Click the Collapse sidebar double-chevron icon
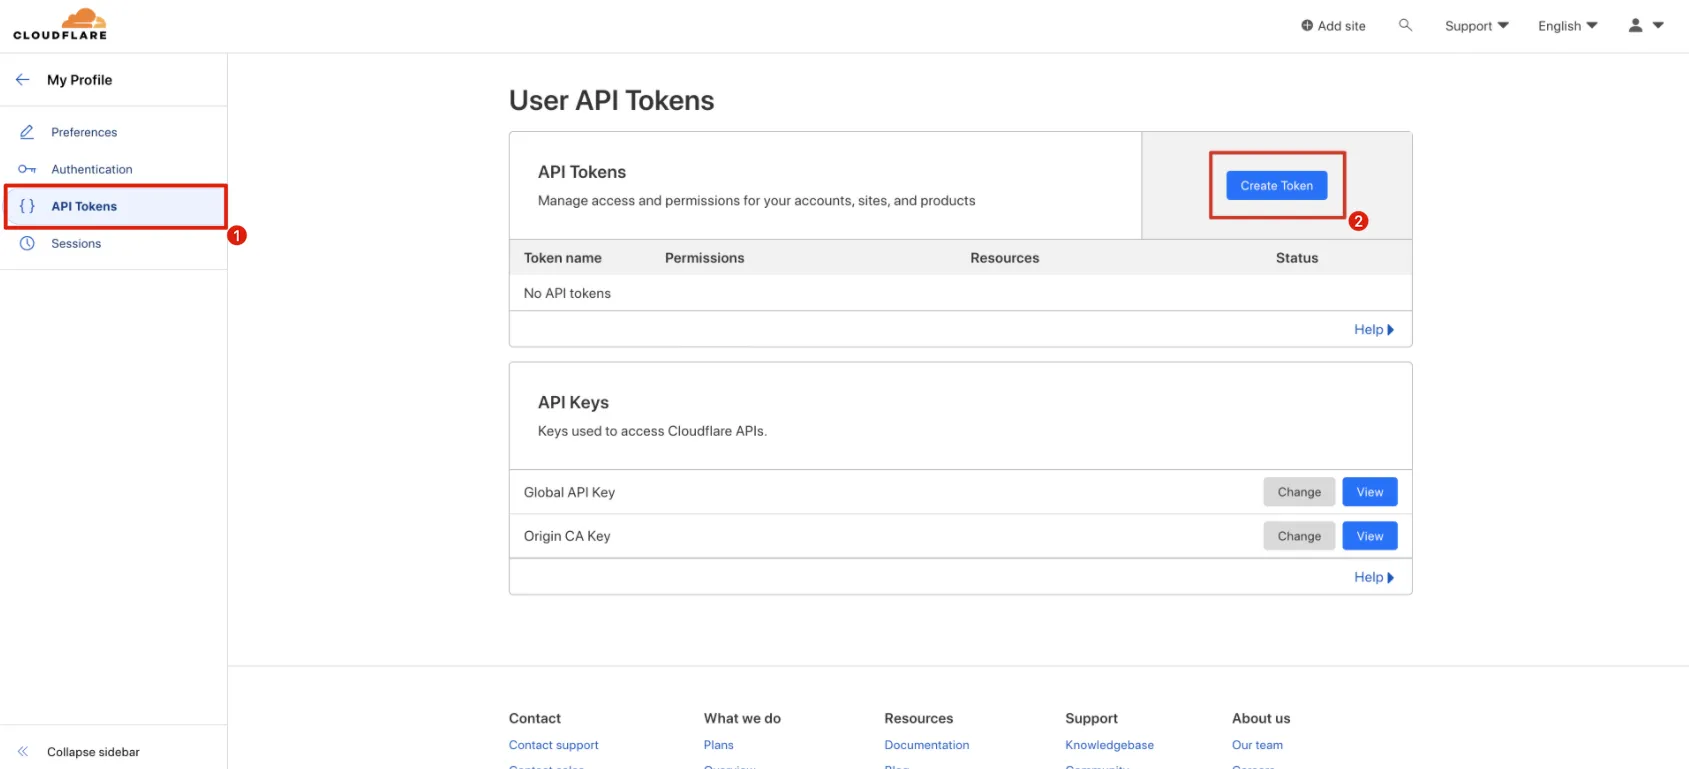Viewport: 1689px width, 769px height. [23, 752]
